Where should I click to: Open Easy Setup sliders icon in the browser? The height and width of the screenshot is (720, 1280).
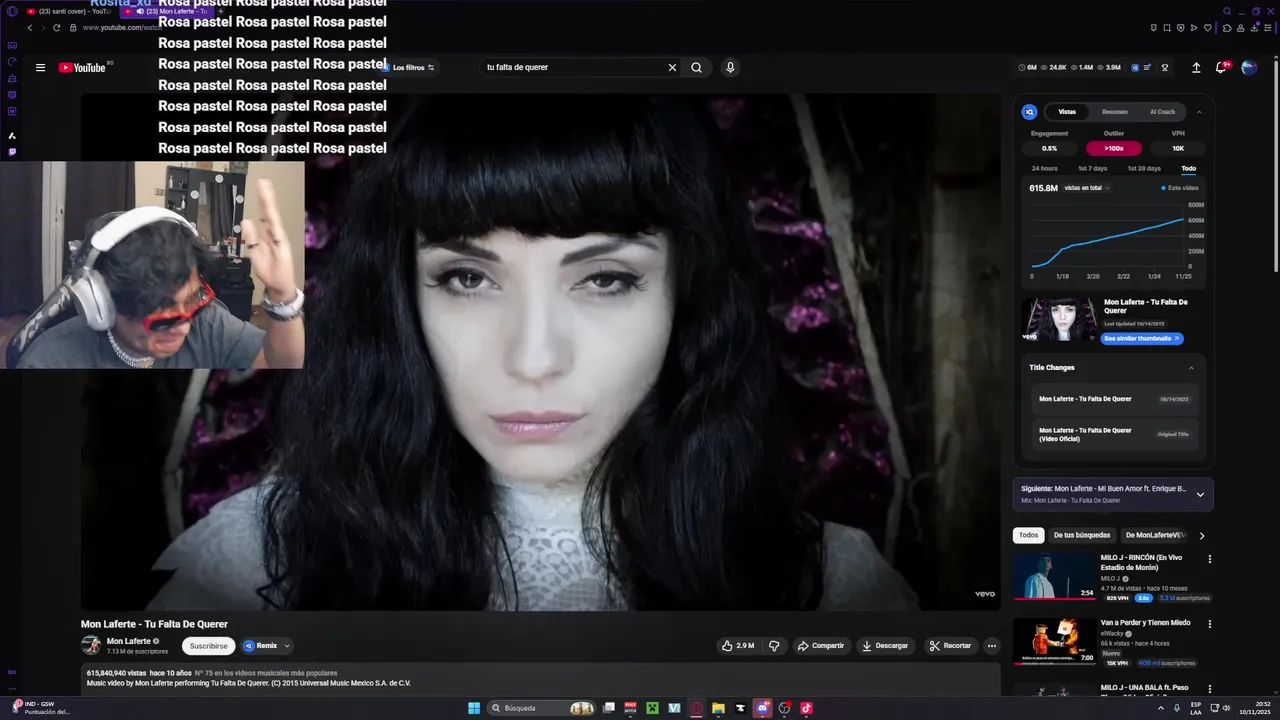[x=1268, y=28]
